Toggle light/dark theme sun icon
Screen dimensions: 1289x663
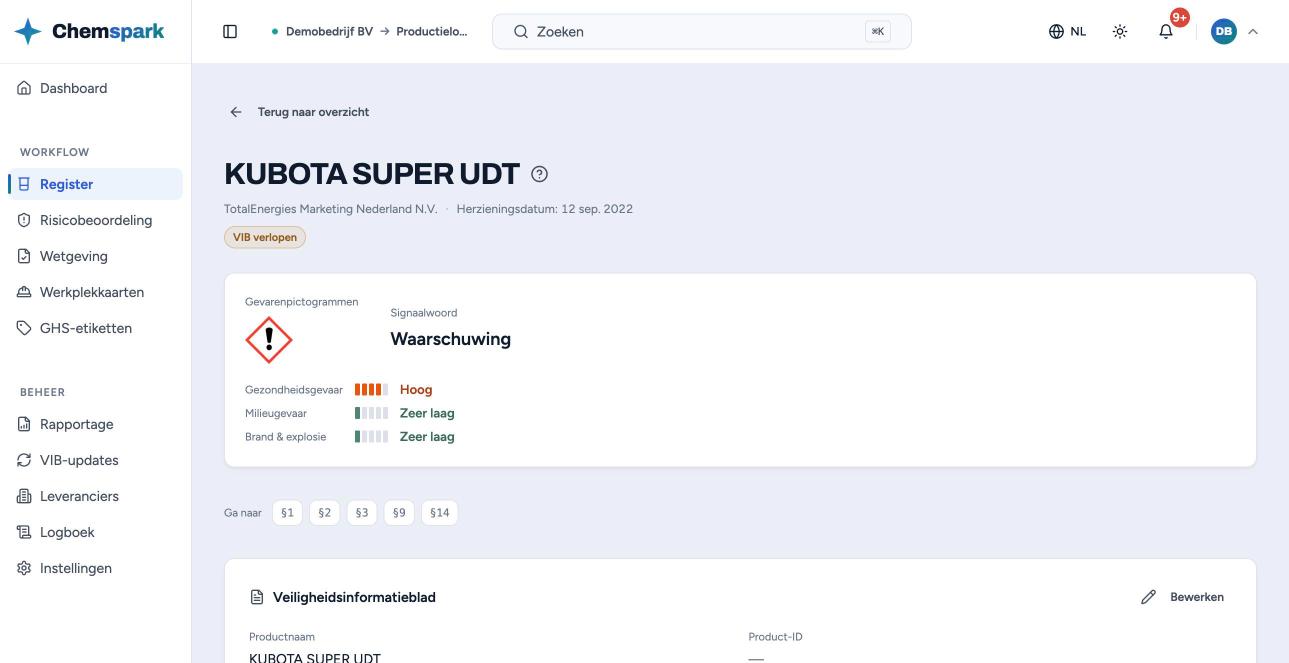[1120, 31]
